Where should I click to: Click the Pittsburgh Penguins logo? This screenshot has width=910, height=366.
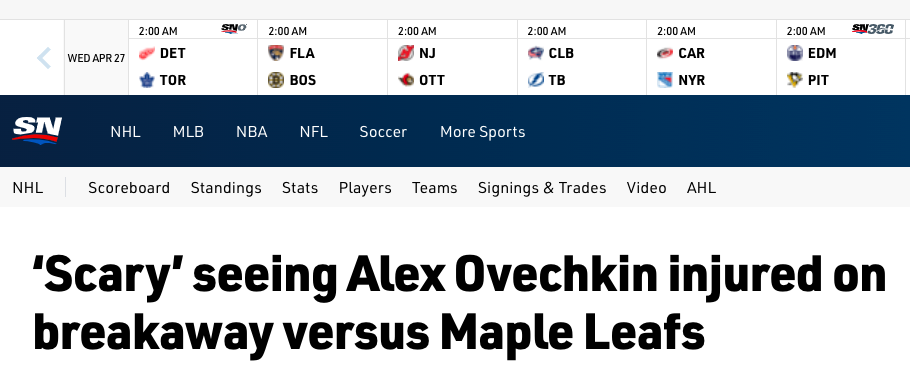(x=795, y=80)
